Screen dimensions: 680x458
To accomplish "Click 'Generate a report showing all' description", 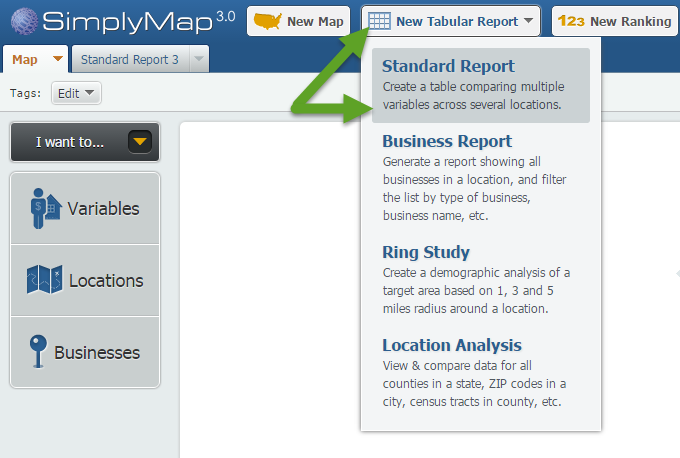I will pyautogui.click(x=461, y=162).
